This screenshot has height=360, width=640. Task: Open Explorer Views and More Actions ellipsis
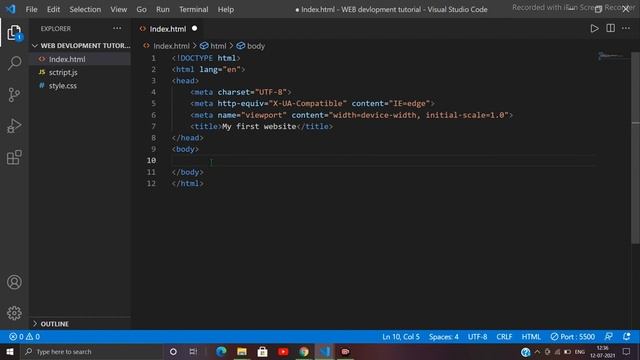click(117, 29)
